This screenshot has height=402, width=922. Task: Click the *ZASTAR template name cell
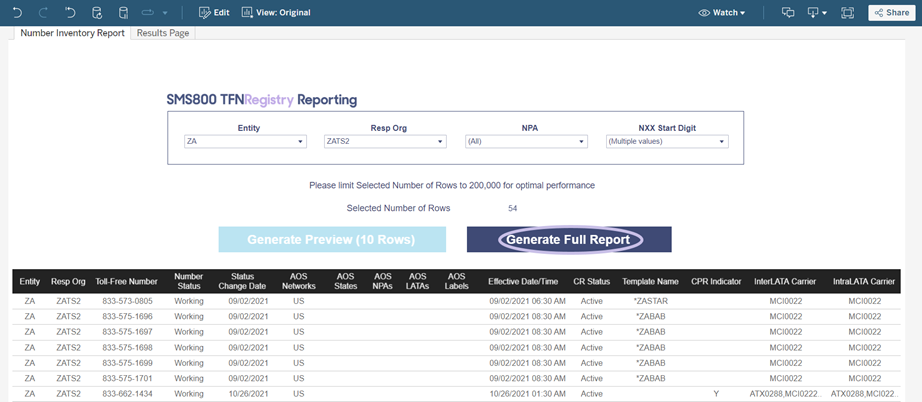pyautogui.click(x=651, y=301)
